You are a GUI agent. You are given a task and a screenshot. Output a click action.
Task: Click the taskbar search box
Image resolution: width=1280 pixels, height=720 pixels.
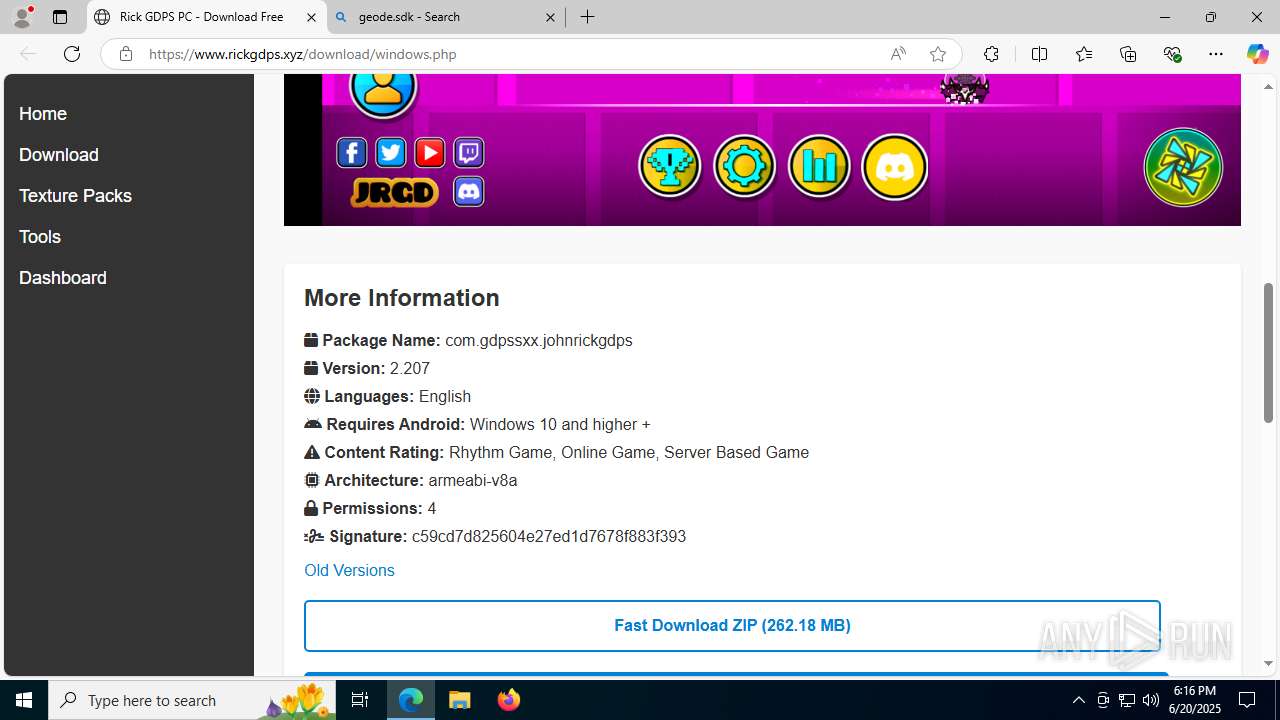coord(193,700)
